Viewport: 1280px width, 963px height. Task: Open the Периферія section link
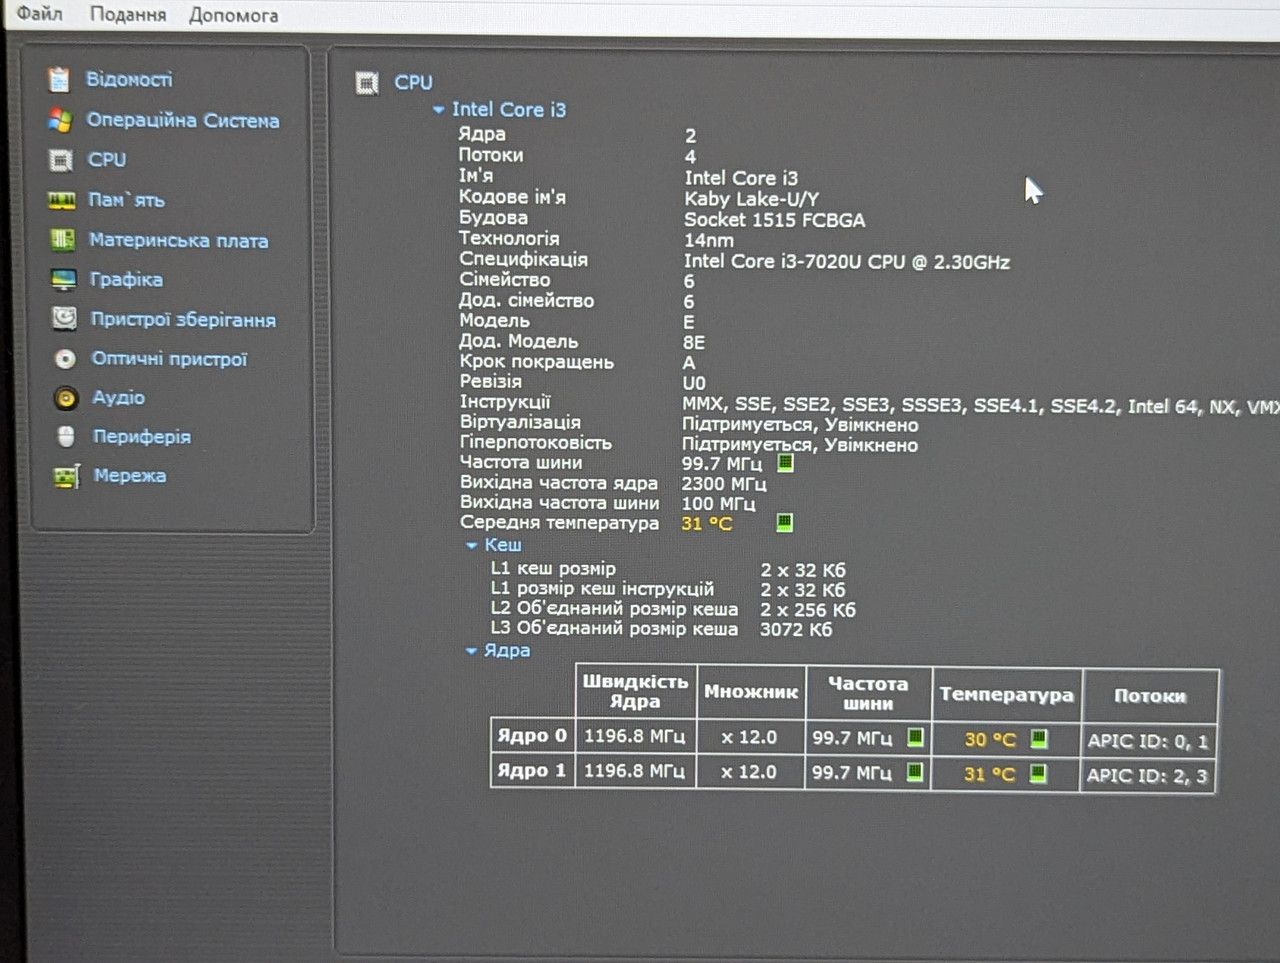[142, 436]
